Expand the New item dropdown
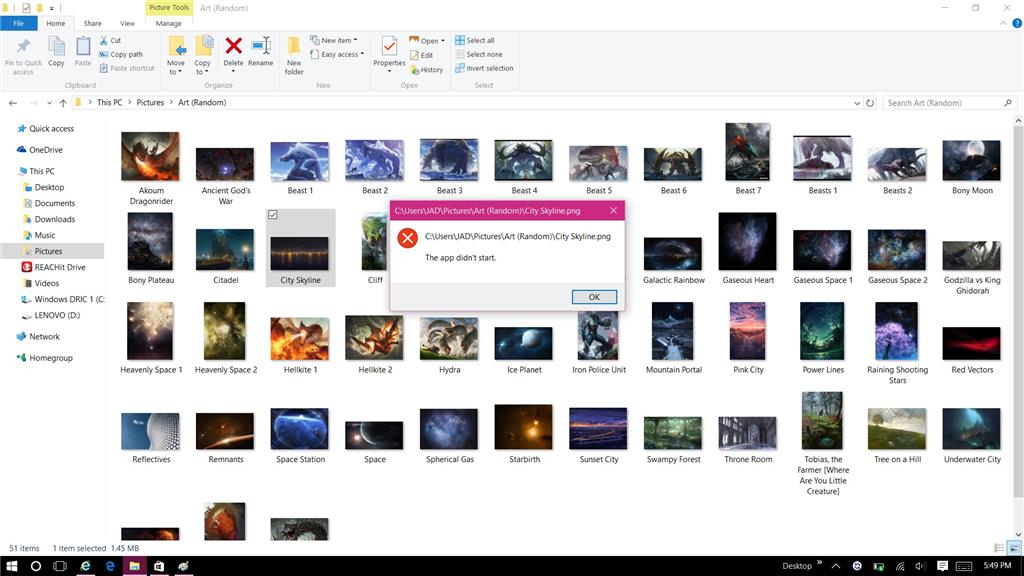 (x=334, y=40)
